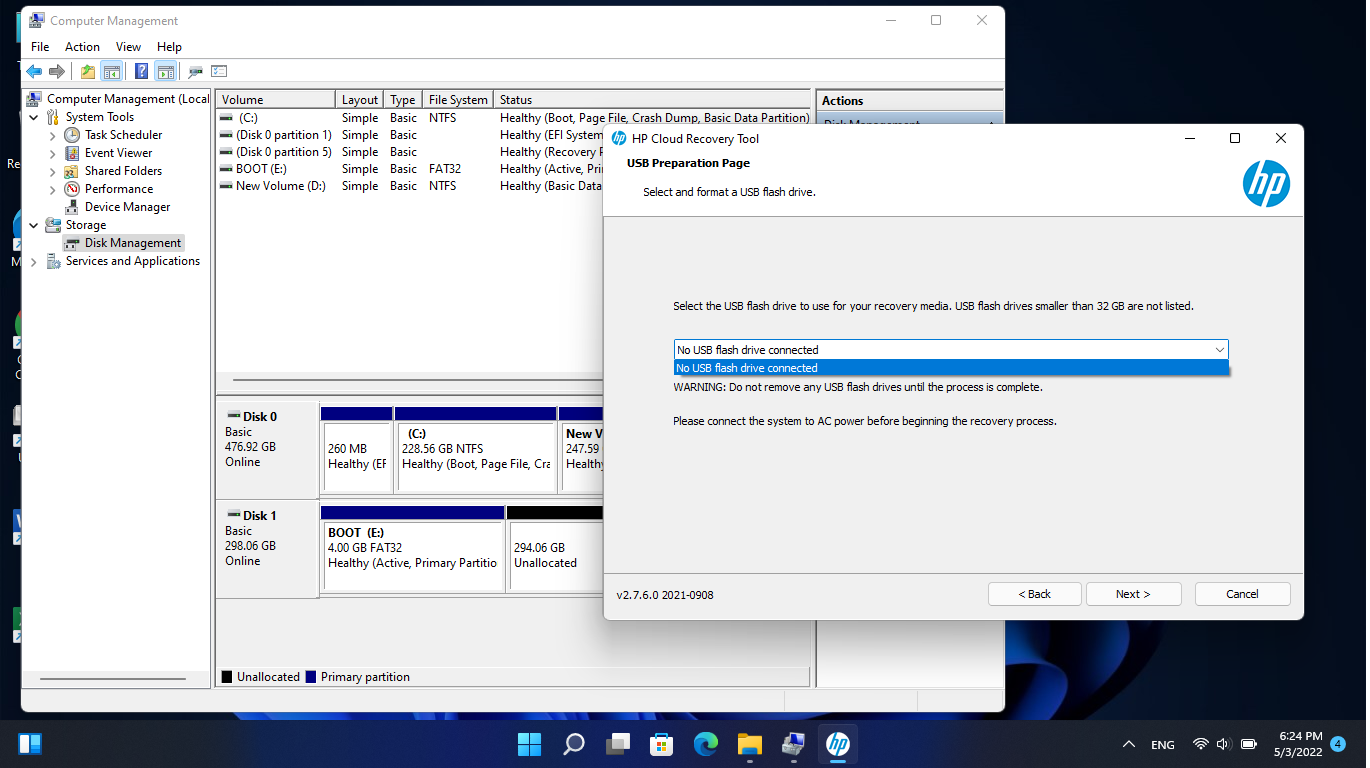The height and width of the screenshot is (768, 1370).
Task: Open the USB flash drive selection dropdown
Action: (x=1219, y=349)
